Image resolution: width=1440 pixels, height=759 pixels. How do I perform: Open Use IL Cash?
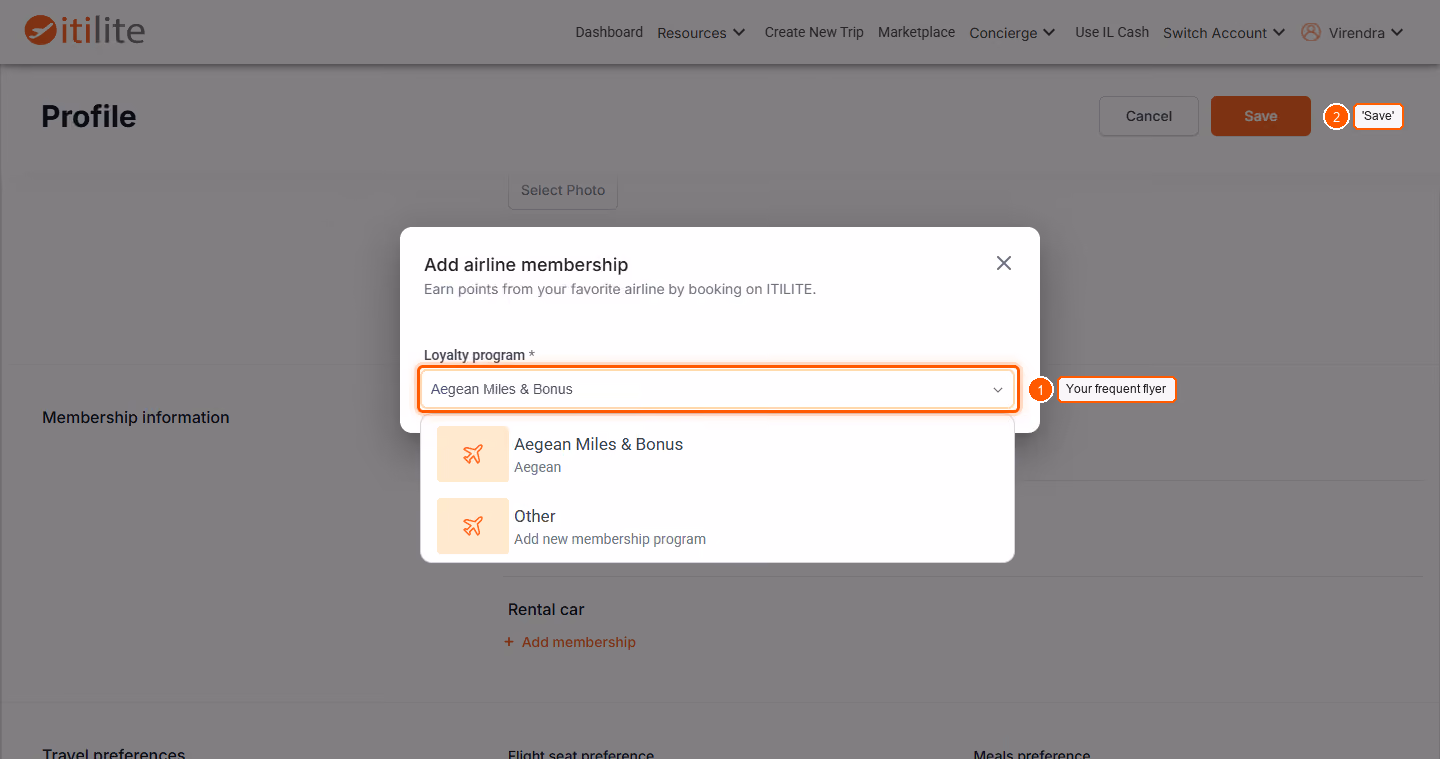1112,32
